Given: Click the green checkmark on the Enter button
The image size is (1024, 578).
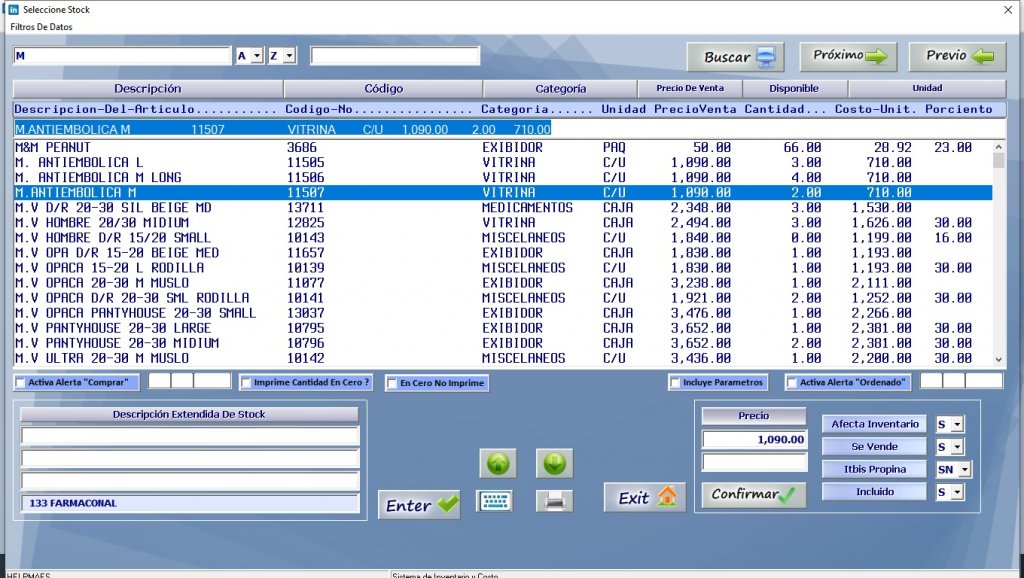Looking at the screenshot, I should tap(445, 503).
